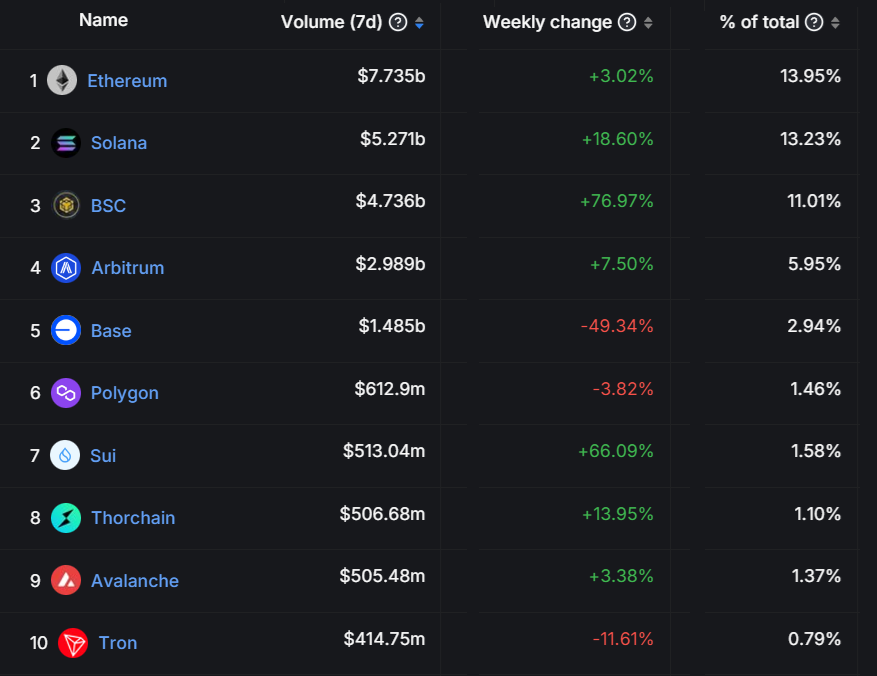The width and height of the screenshot is (877, 676).
Task: Click the Polygon logo icon
Action: pos(66,393)
